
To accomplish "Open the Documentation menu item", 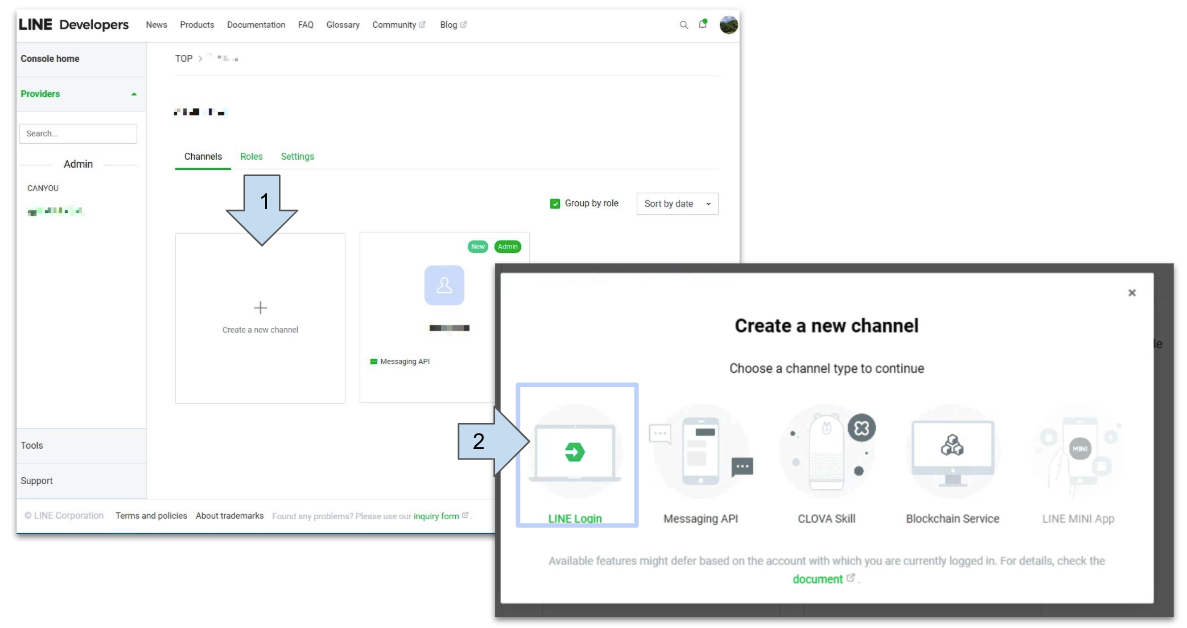I will [256, 25].
